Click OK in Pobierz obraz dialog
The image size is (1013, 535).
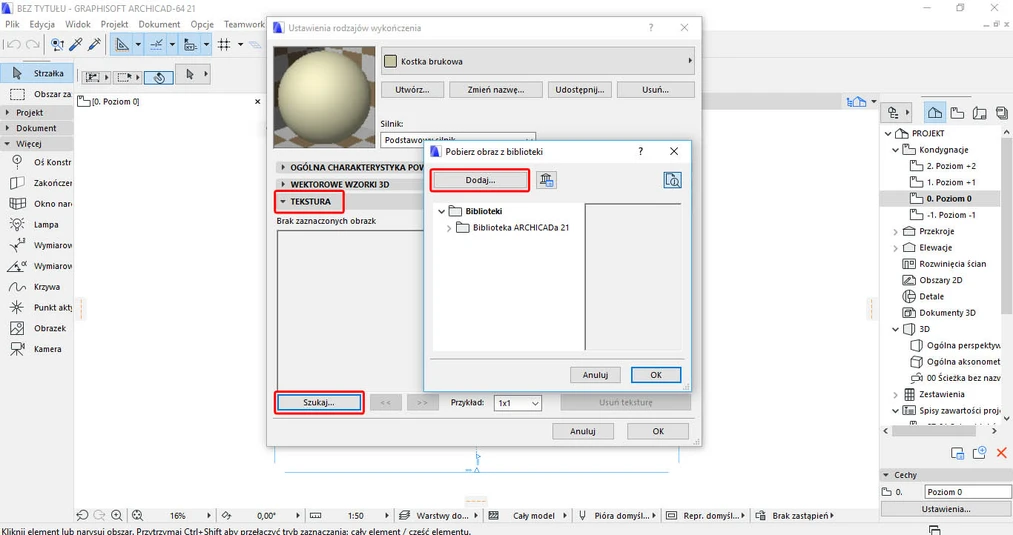(656, 375)
